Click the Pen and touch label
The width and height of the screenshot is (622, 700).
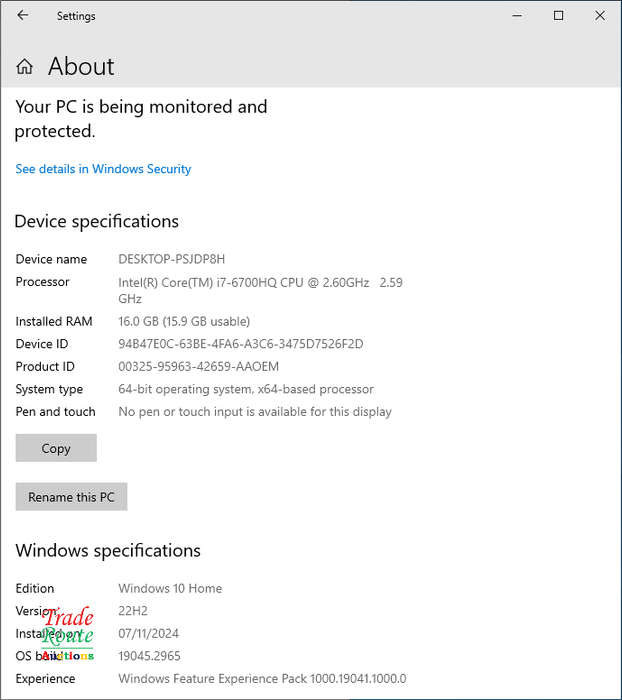click(55, 412)
